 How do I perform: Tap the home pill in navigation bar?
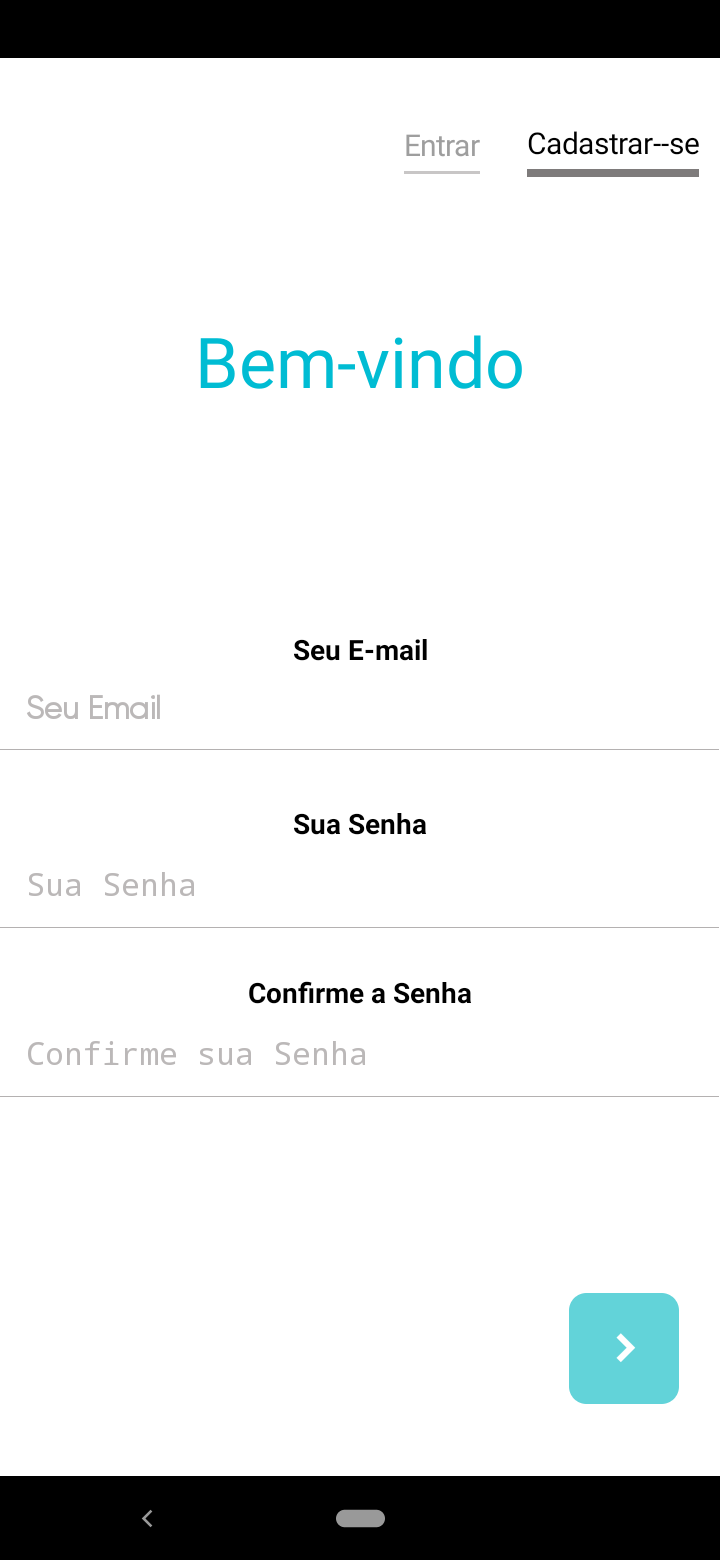pyautogui.click(x=360, y=1518)
